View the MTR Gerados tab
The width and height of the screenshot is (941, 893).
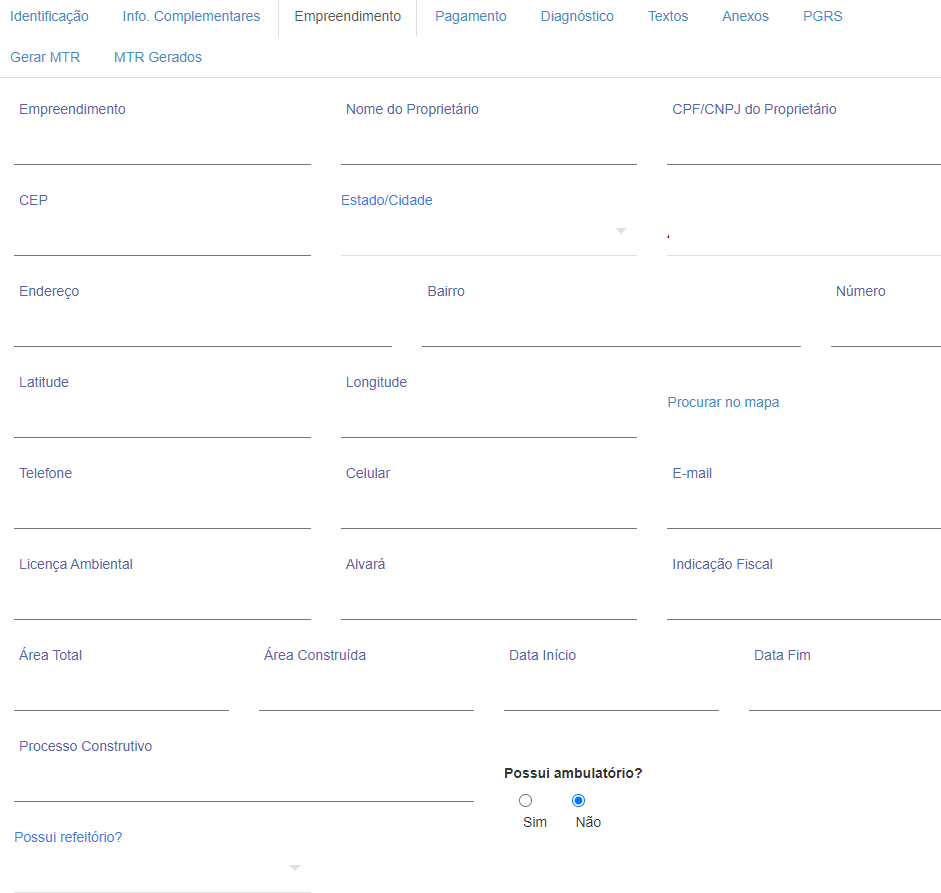coord(158,57)
